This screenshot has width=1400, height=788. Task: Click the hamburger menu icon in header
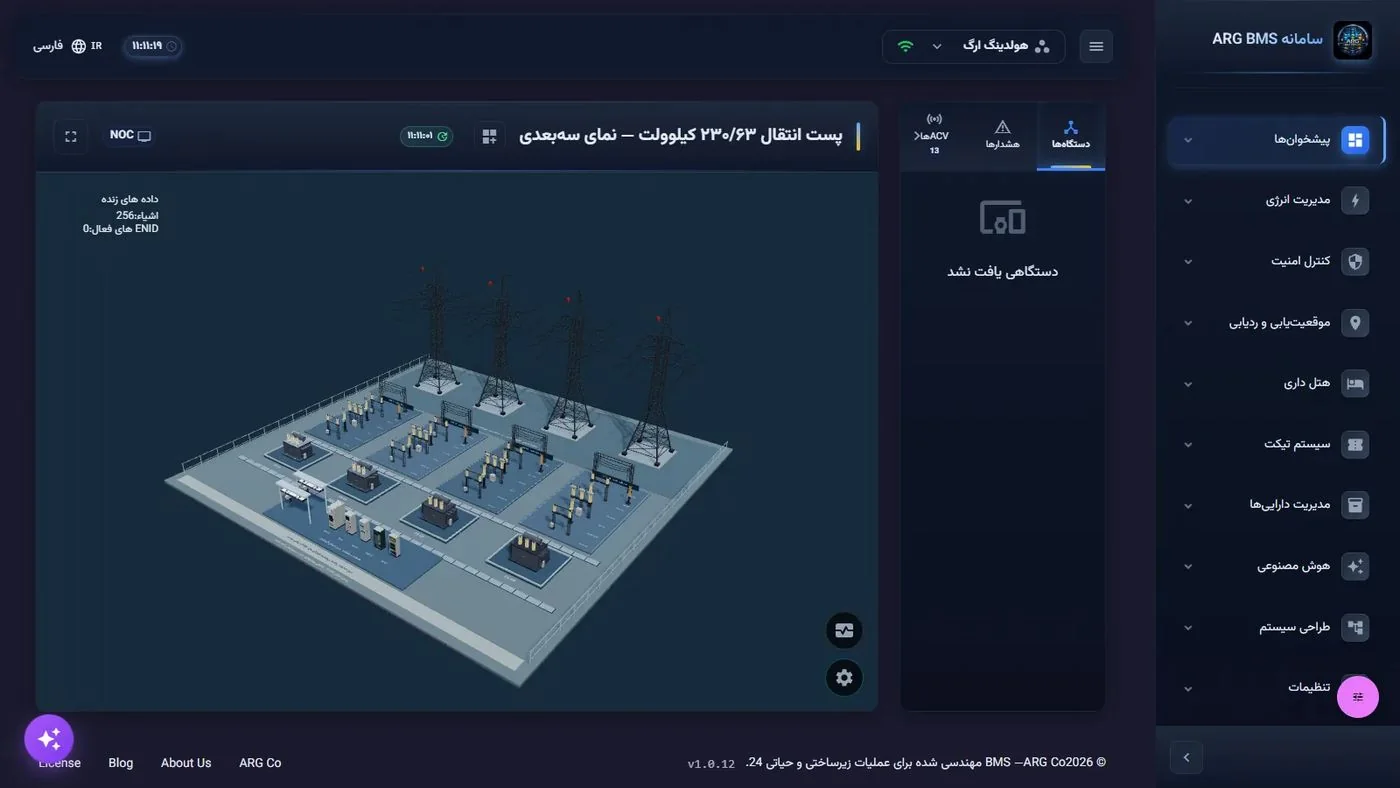click(x=1096, y=46)
